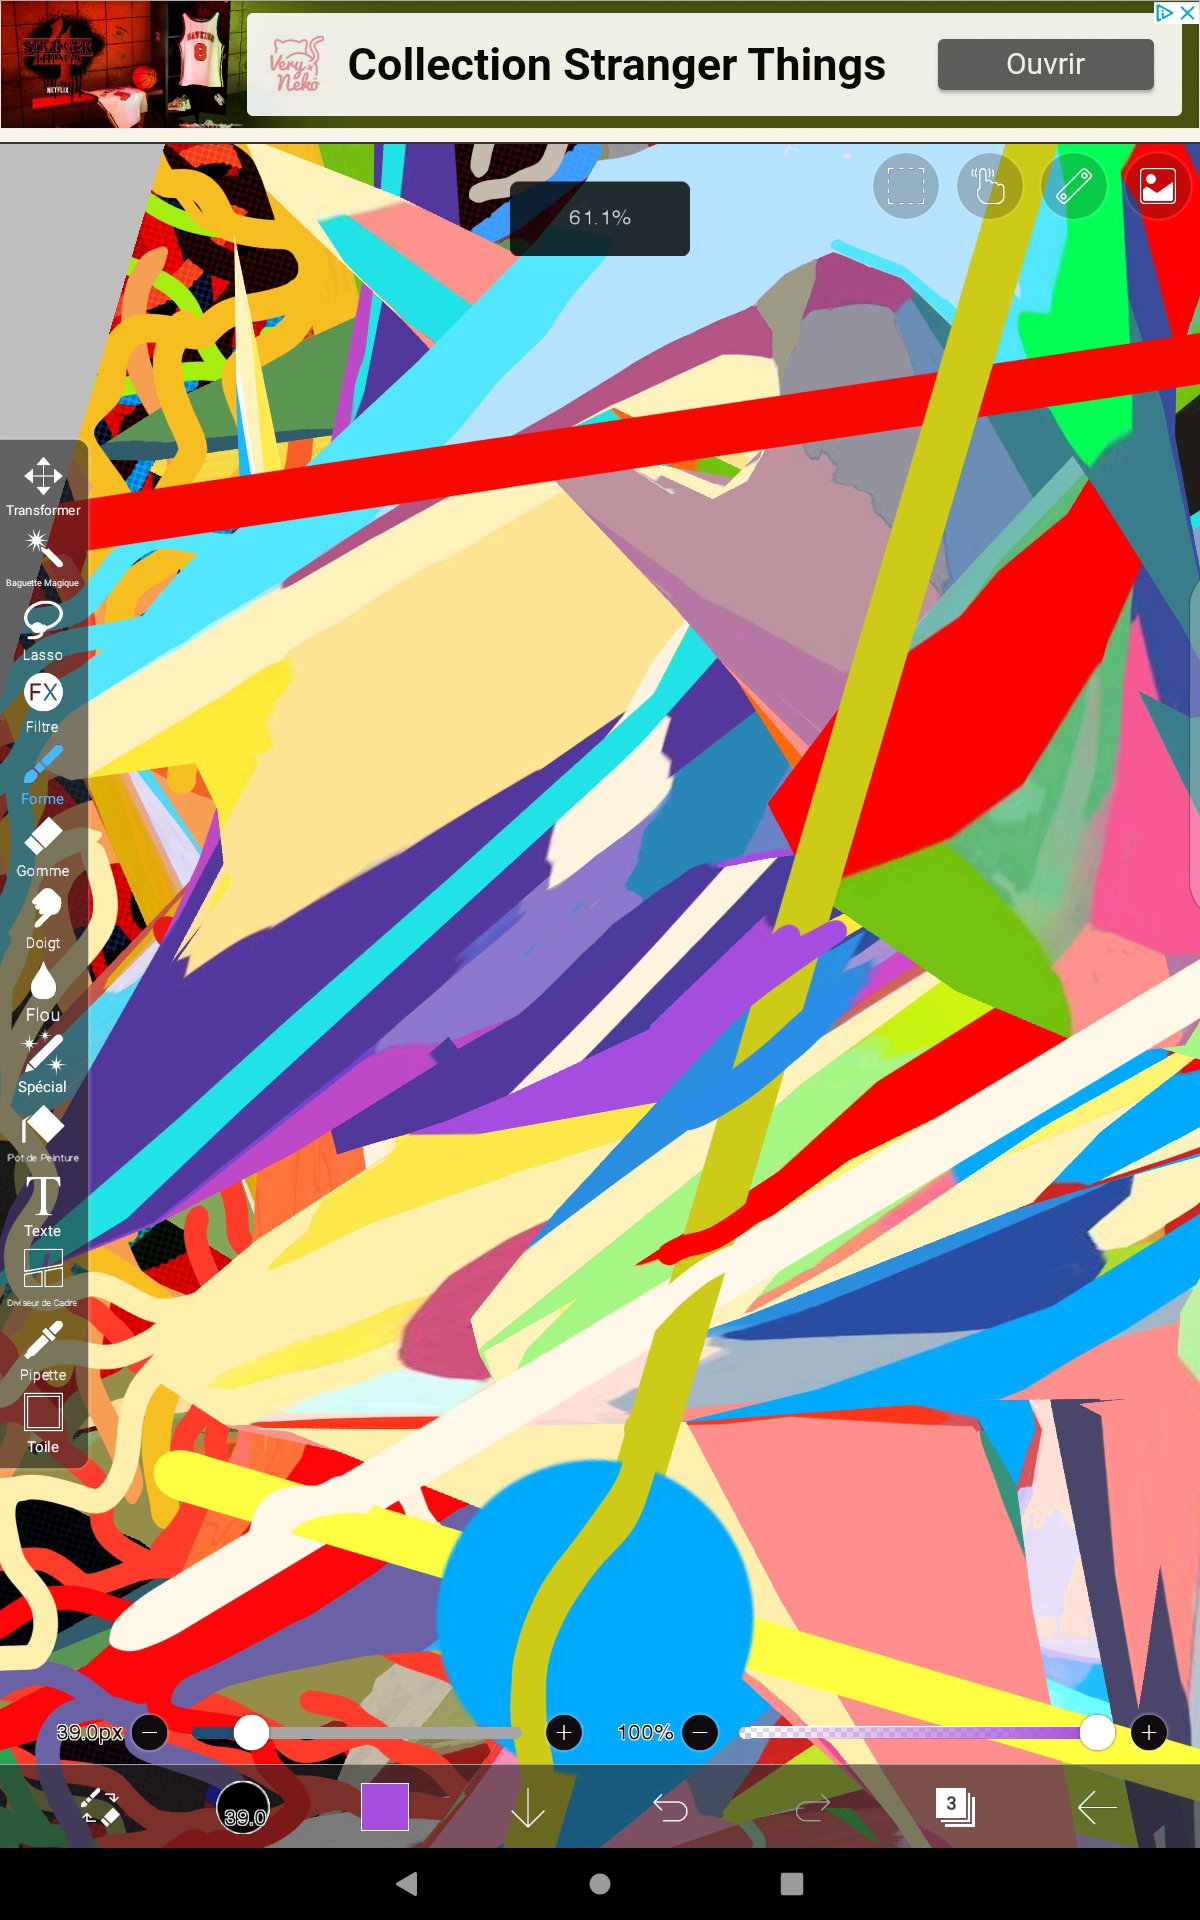Image resolution: width=1200 pixels, height=1920 pixels.
Task: Open the layers panel showing 3
Action: (955, 1807)
